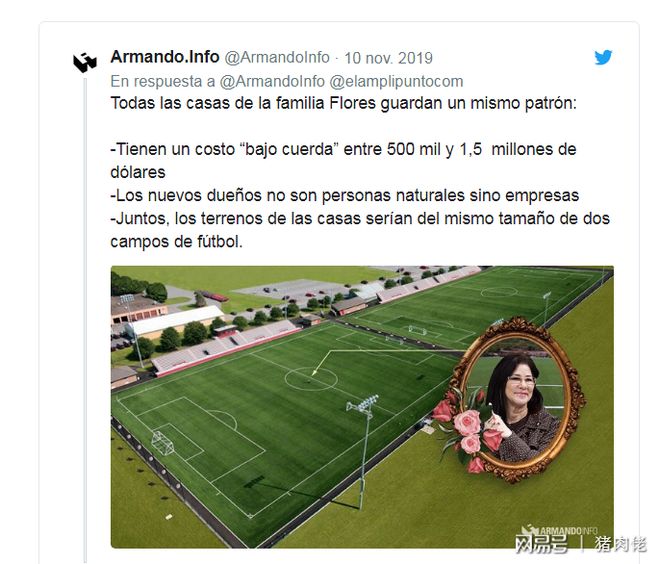Click the 猪肉铊 watermark text
Image resolution: width=660 pixels, height=564 pixels.
620,544
